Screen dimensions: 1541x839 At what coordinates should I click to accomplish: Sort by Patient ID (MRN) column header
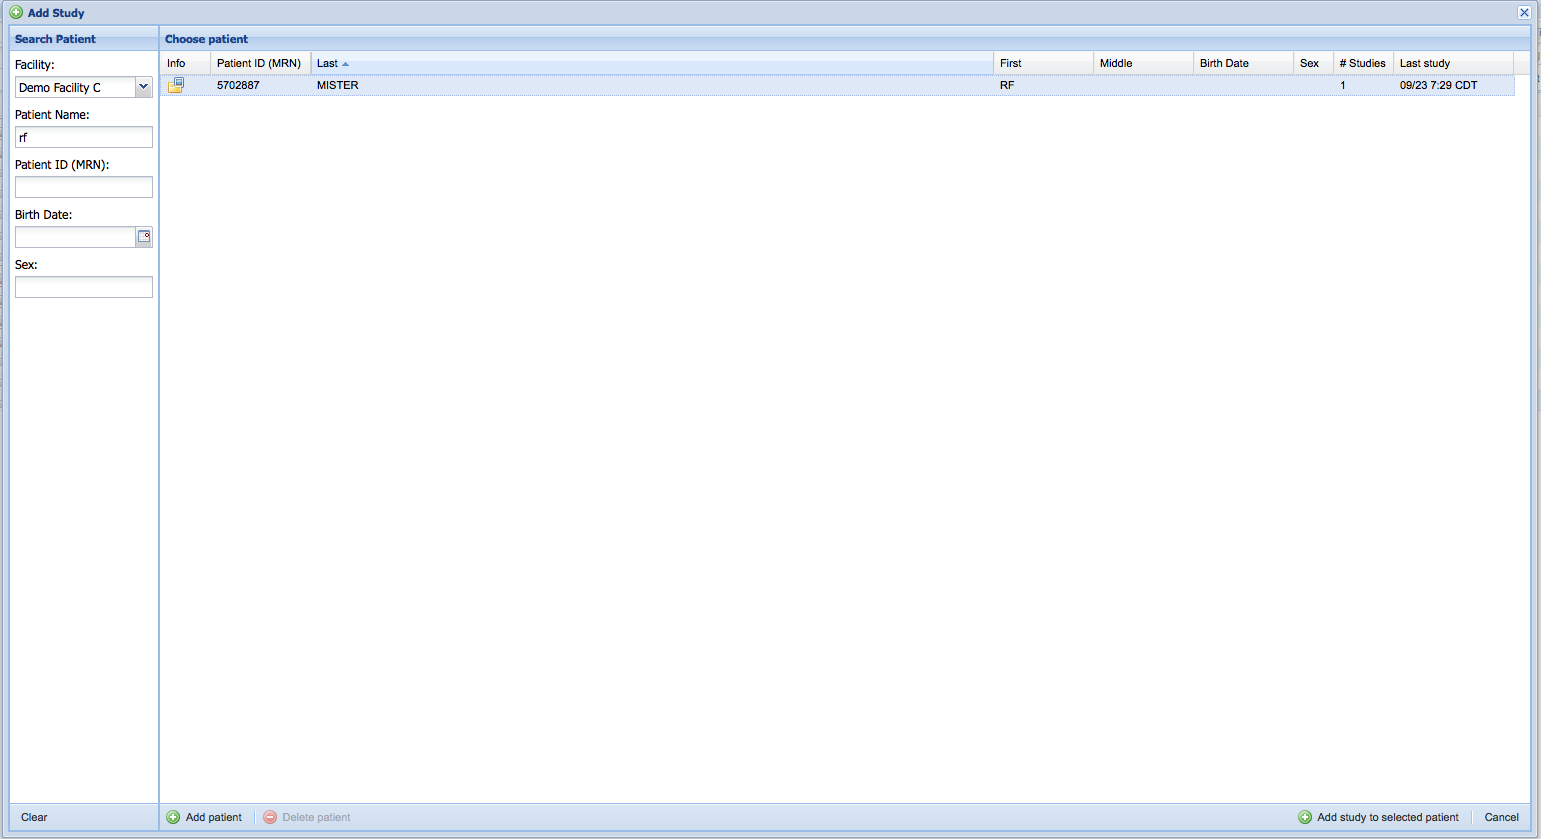click(260, 63)
